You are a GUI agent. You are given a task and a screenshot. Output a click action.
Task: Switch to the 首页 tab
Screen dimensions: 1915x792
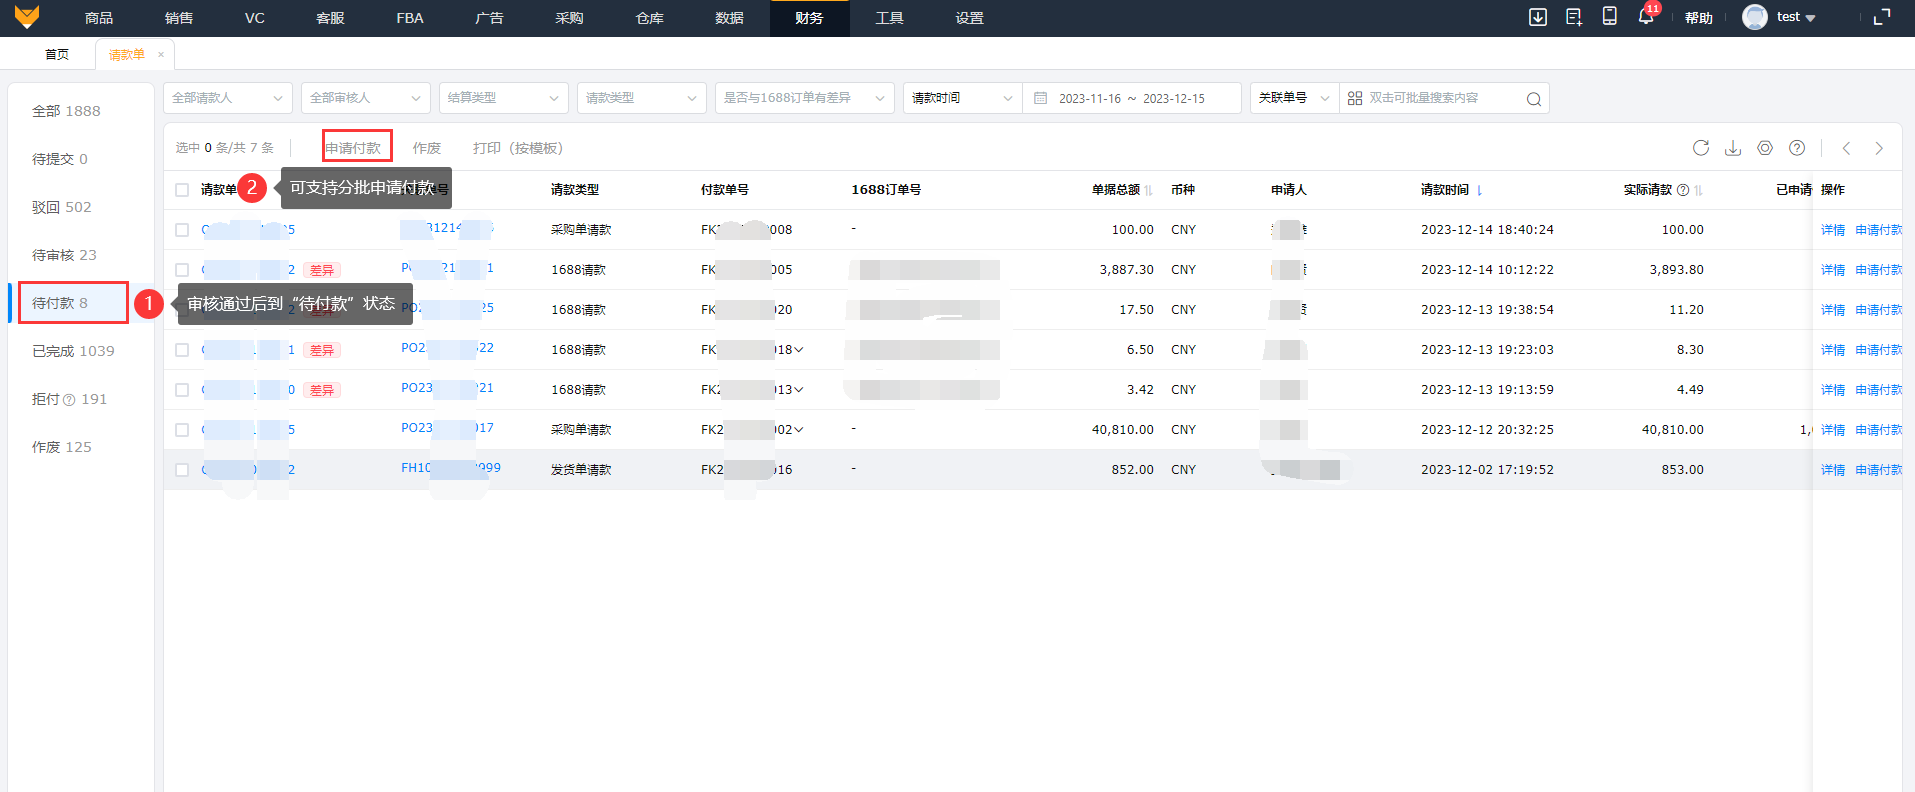(57, 55)
